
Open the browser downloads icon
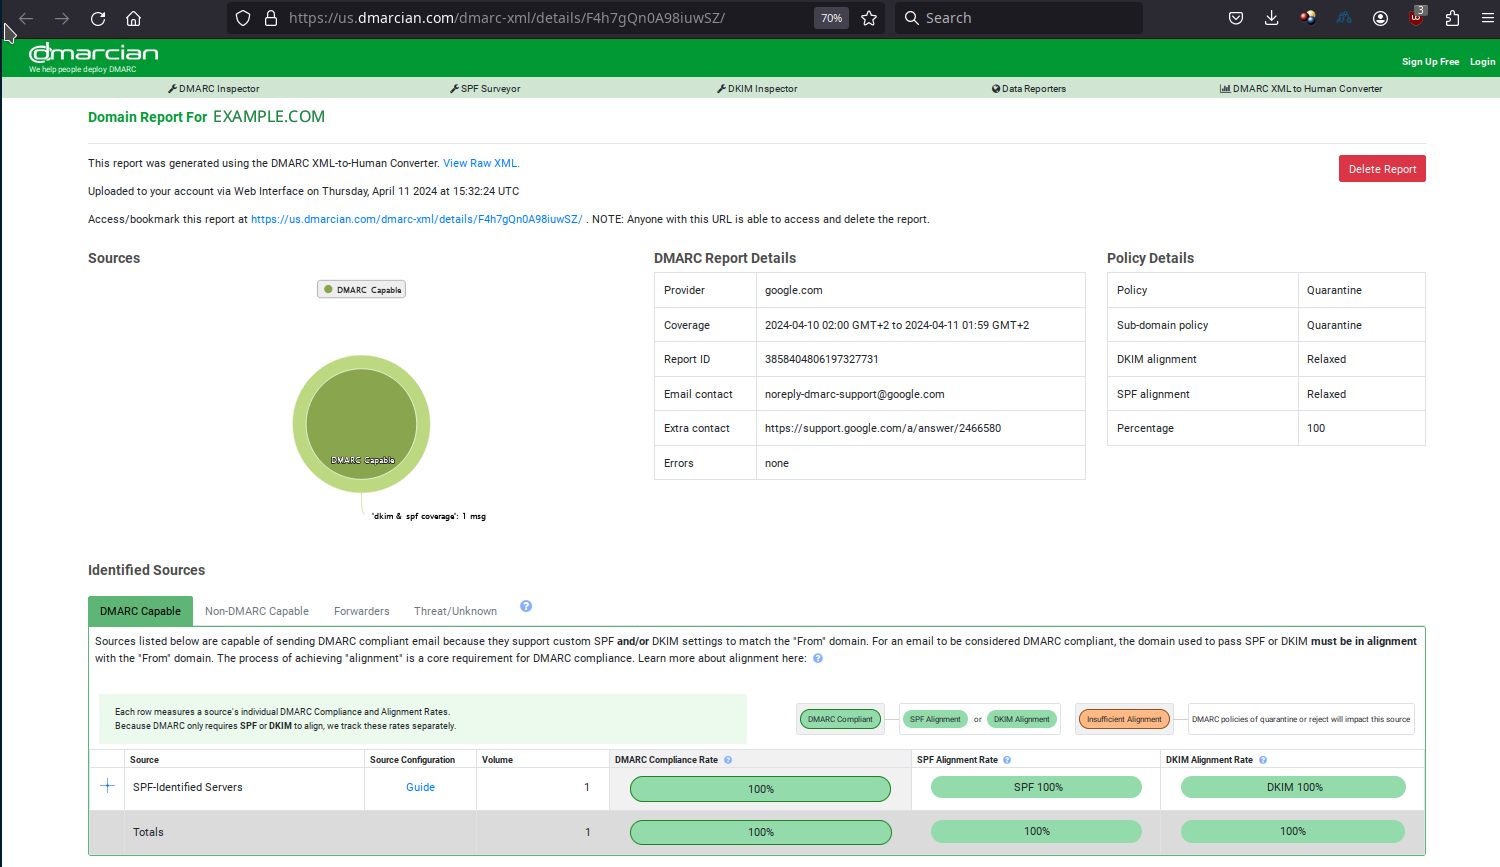click(1271, 18)
